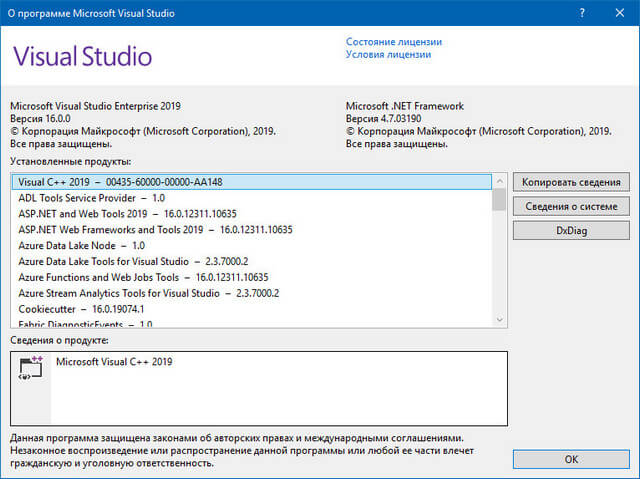Viewport: 640px width, 479px height.
Task: Open the Условия лицензии link
Action: pos(388,55)
